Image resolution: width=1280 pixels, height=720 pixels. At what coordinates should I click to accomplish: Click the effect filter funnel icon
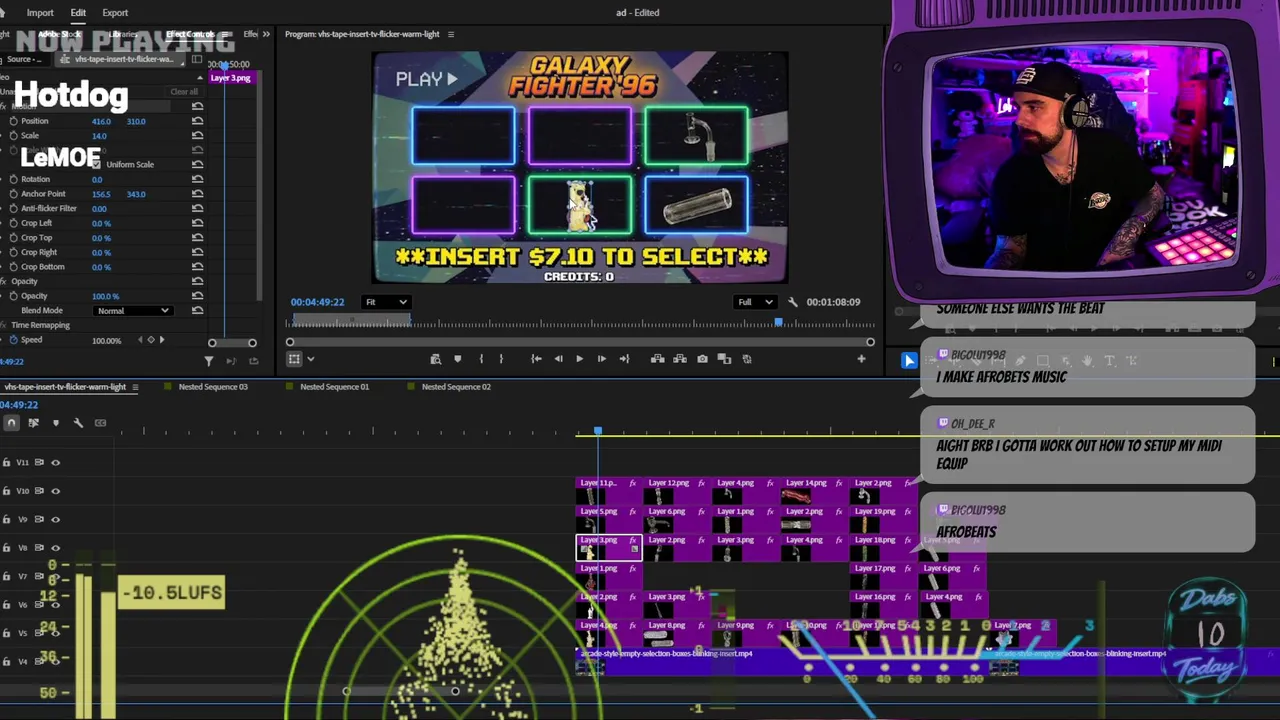[x=209, y=361]
